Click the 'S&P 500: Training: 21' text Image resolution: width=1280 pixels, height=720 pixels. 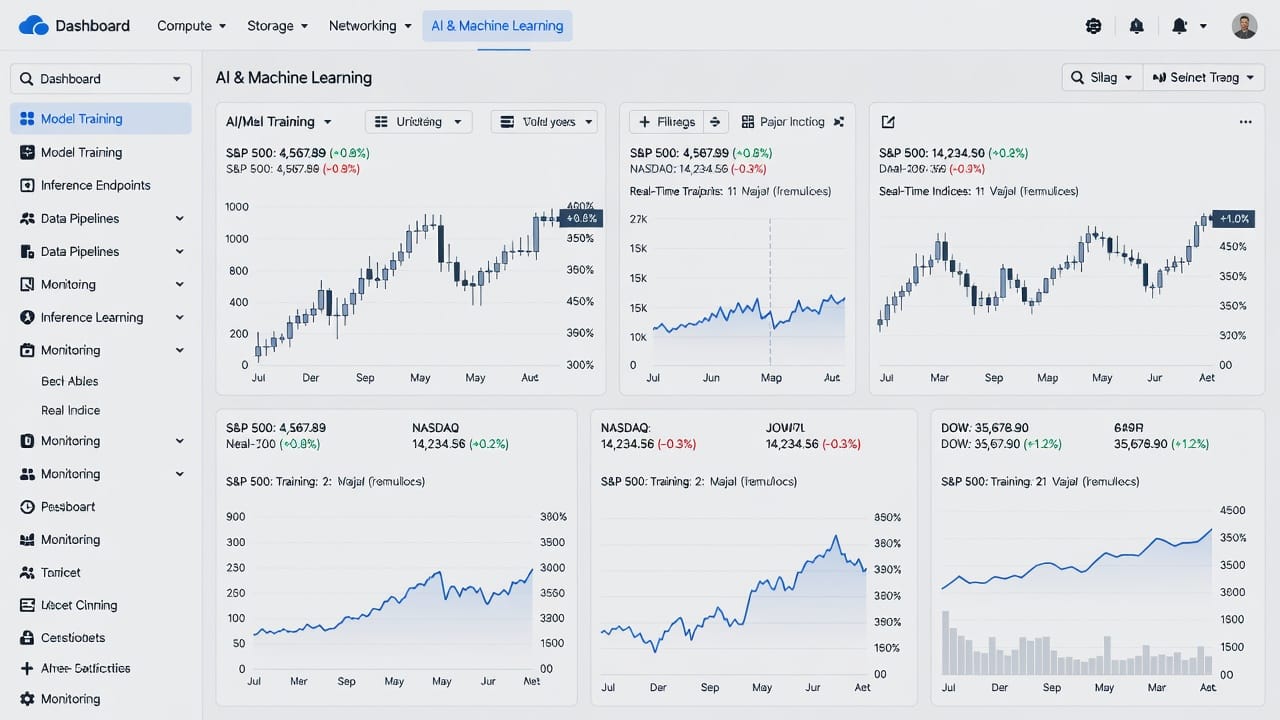[994, 482]
